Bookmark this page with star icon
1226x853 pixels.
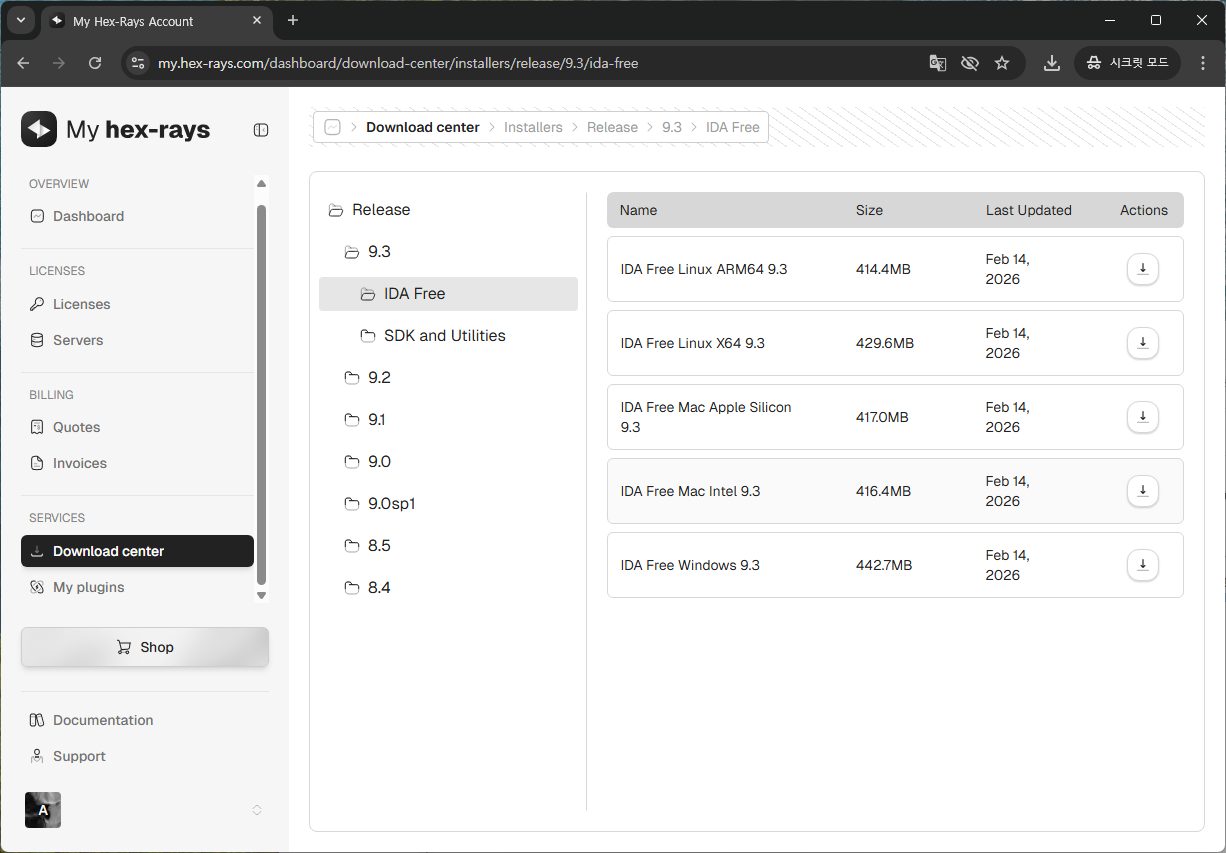click(x=1001, y=63)
